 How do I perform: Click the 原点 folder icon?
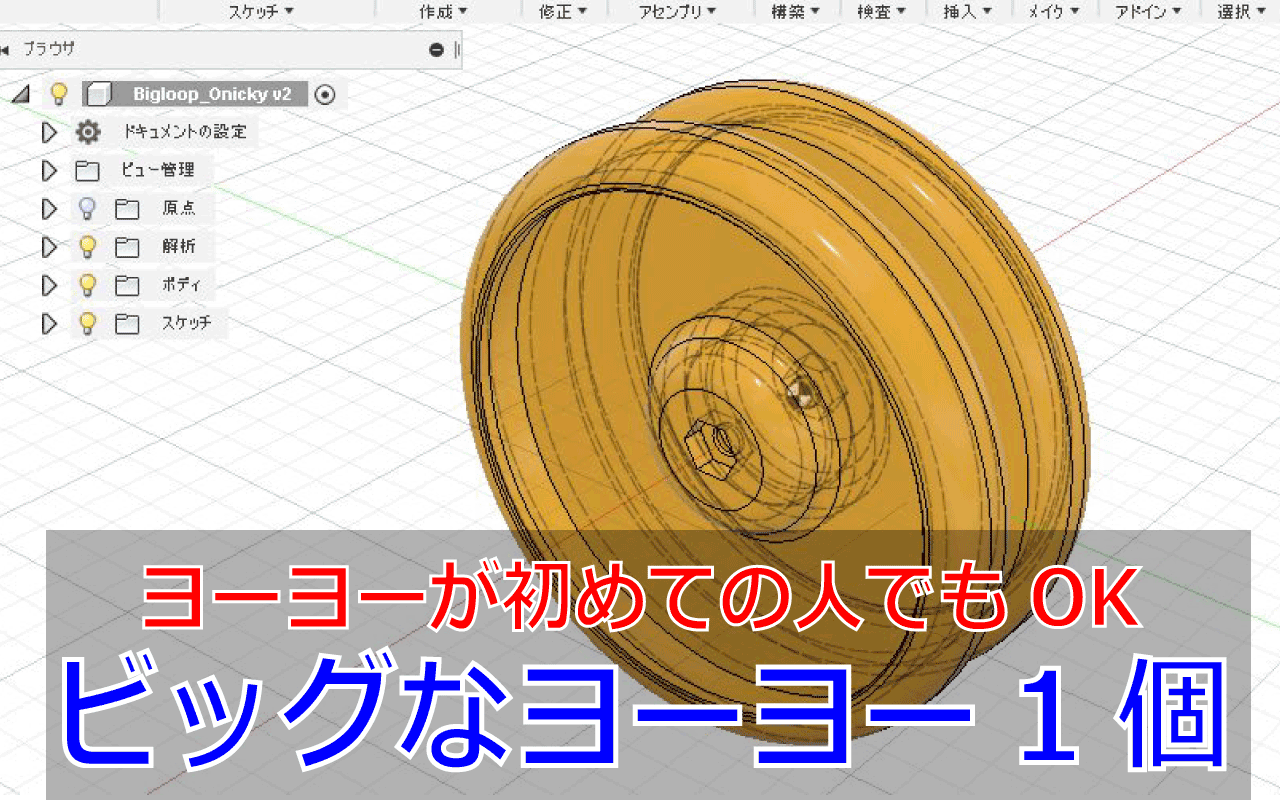126,209
